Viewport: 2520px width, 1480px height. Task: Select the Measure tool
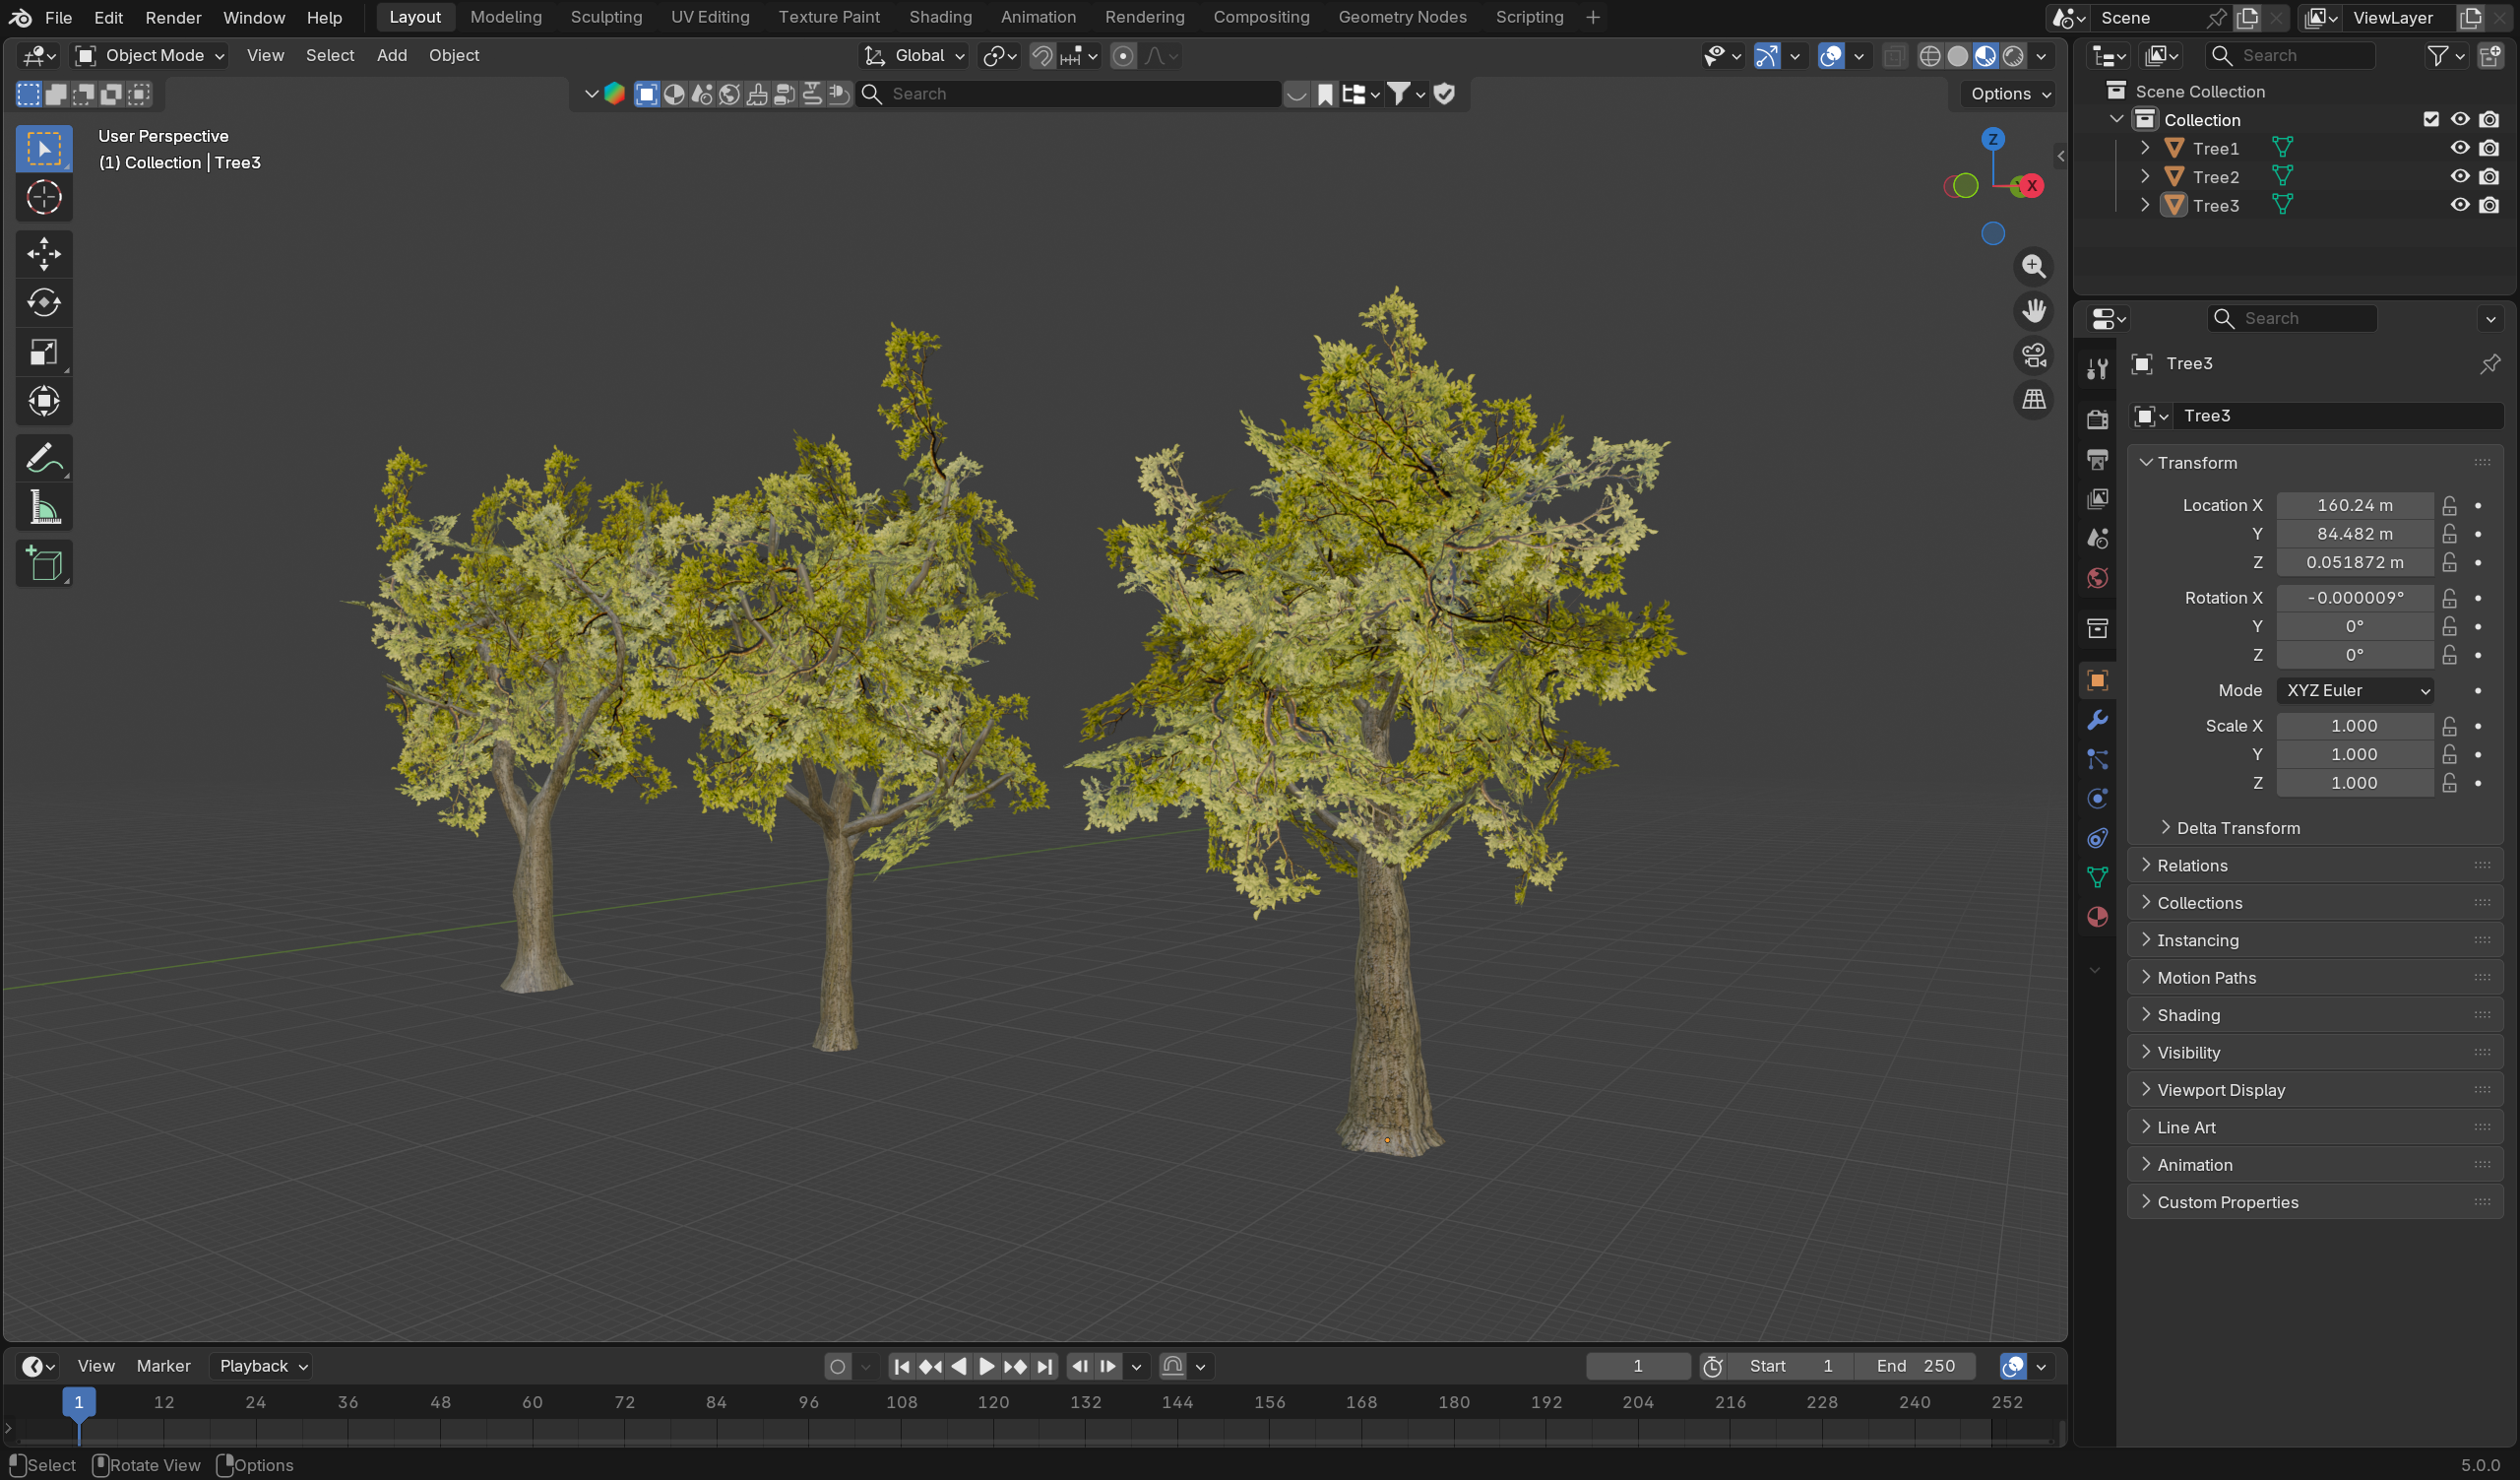click(44, 508)
